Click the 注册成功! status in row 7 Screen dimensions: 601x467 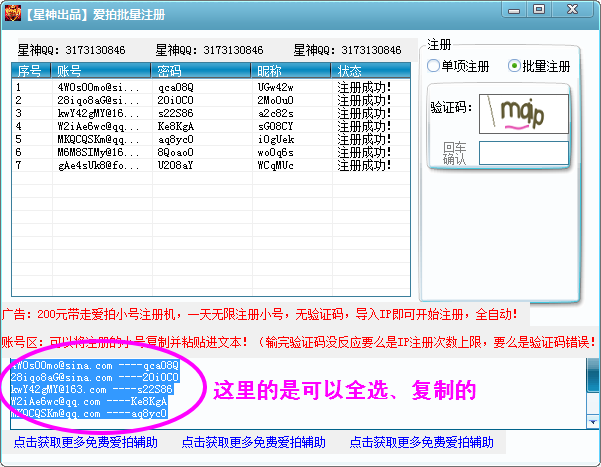click(364, 166)
